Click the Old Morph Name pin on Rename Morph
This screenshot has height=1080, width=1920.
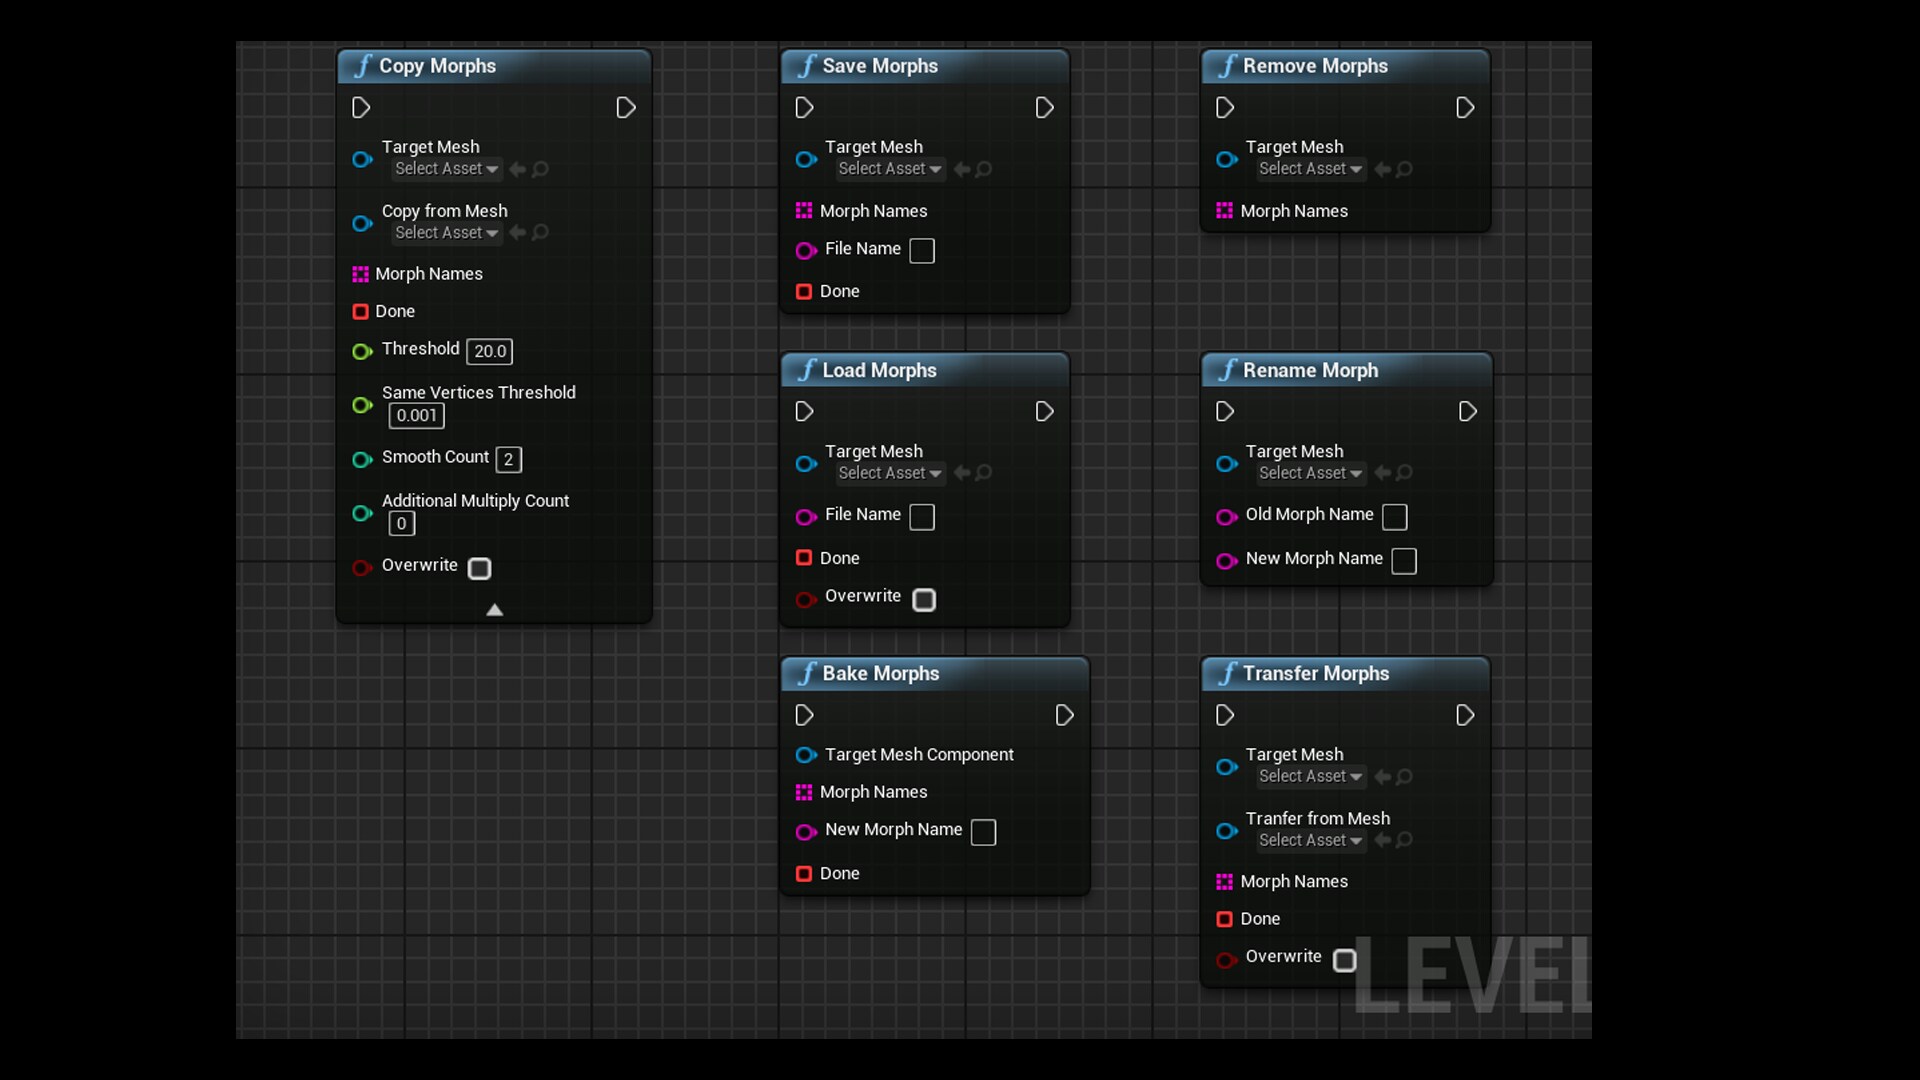[x=1226, y=516]
